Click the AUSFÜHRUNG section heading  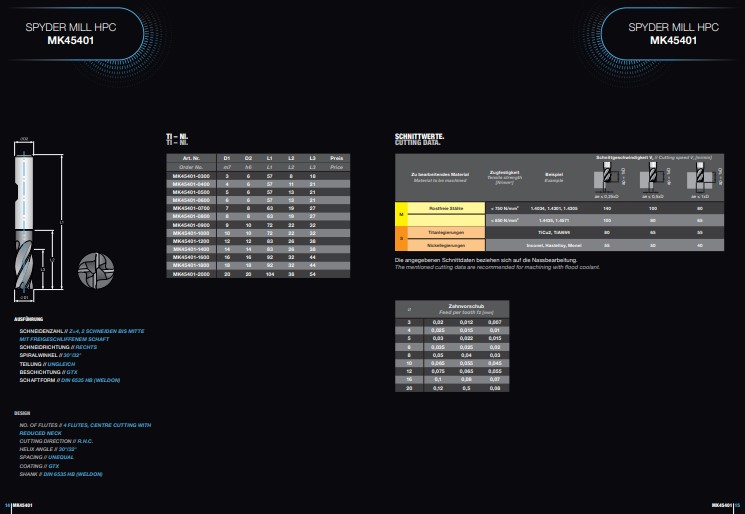point(29,319)
